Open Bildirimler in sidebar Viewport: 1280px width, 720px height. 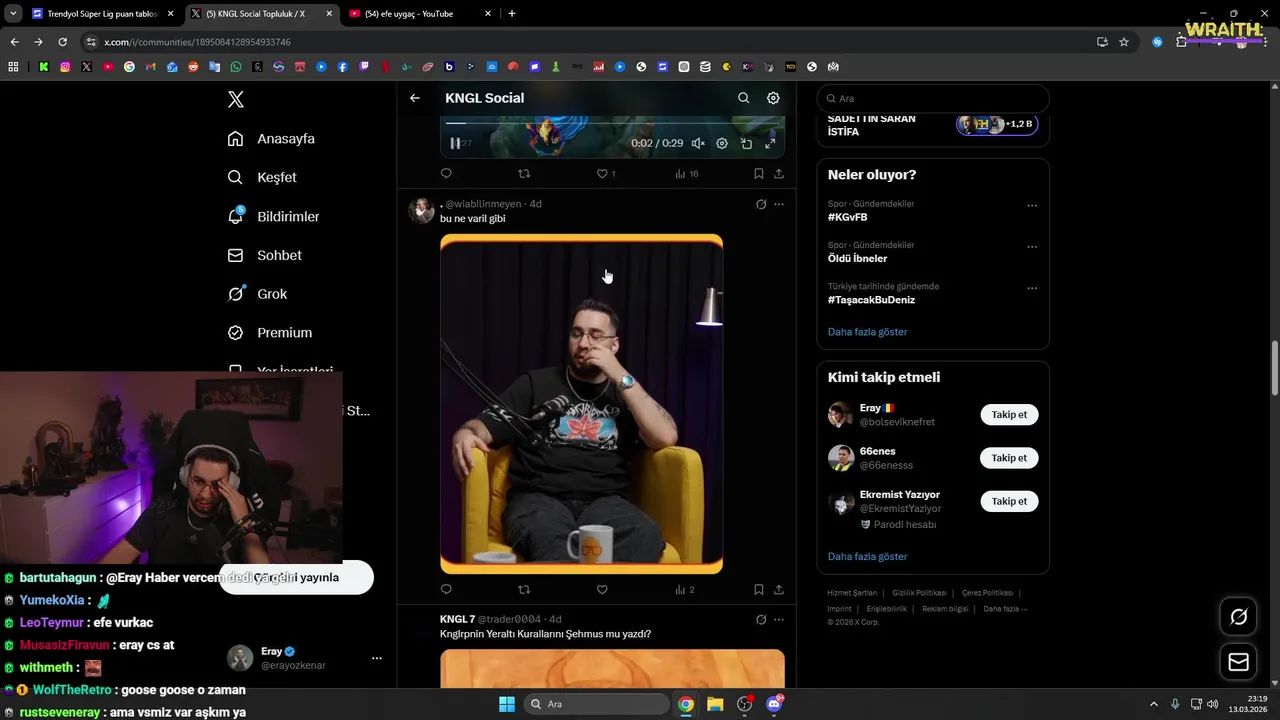[x=273, y=216]
